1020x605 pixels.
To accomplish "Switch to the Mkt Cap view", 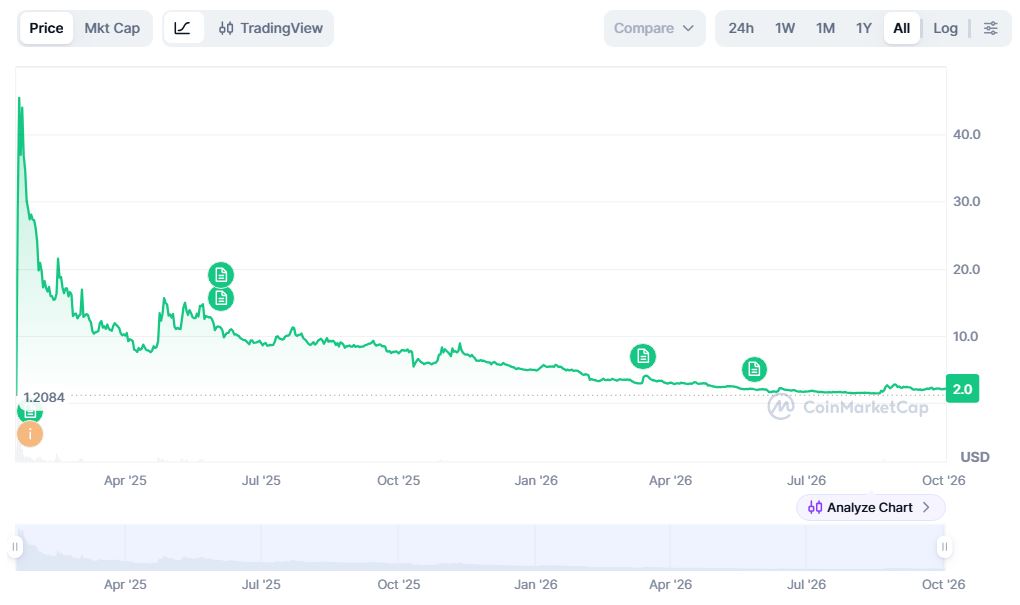I will 112,28.
